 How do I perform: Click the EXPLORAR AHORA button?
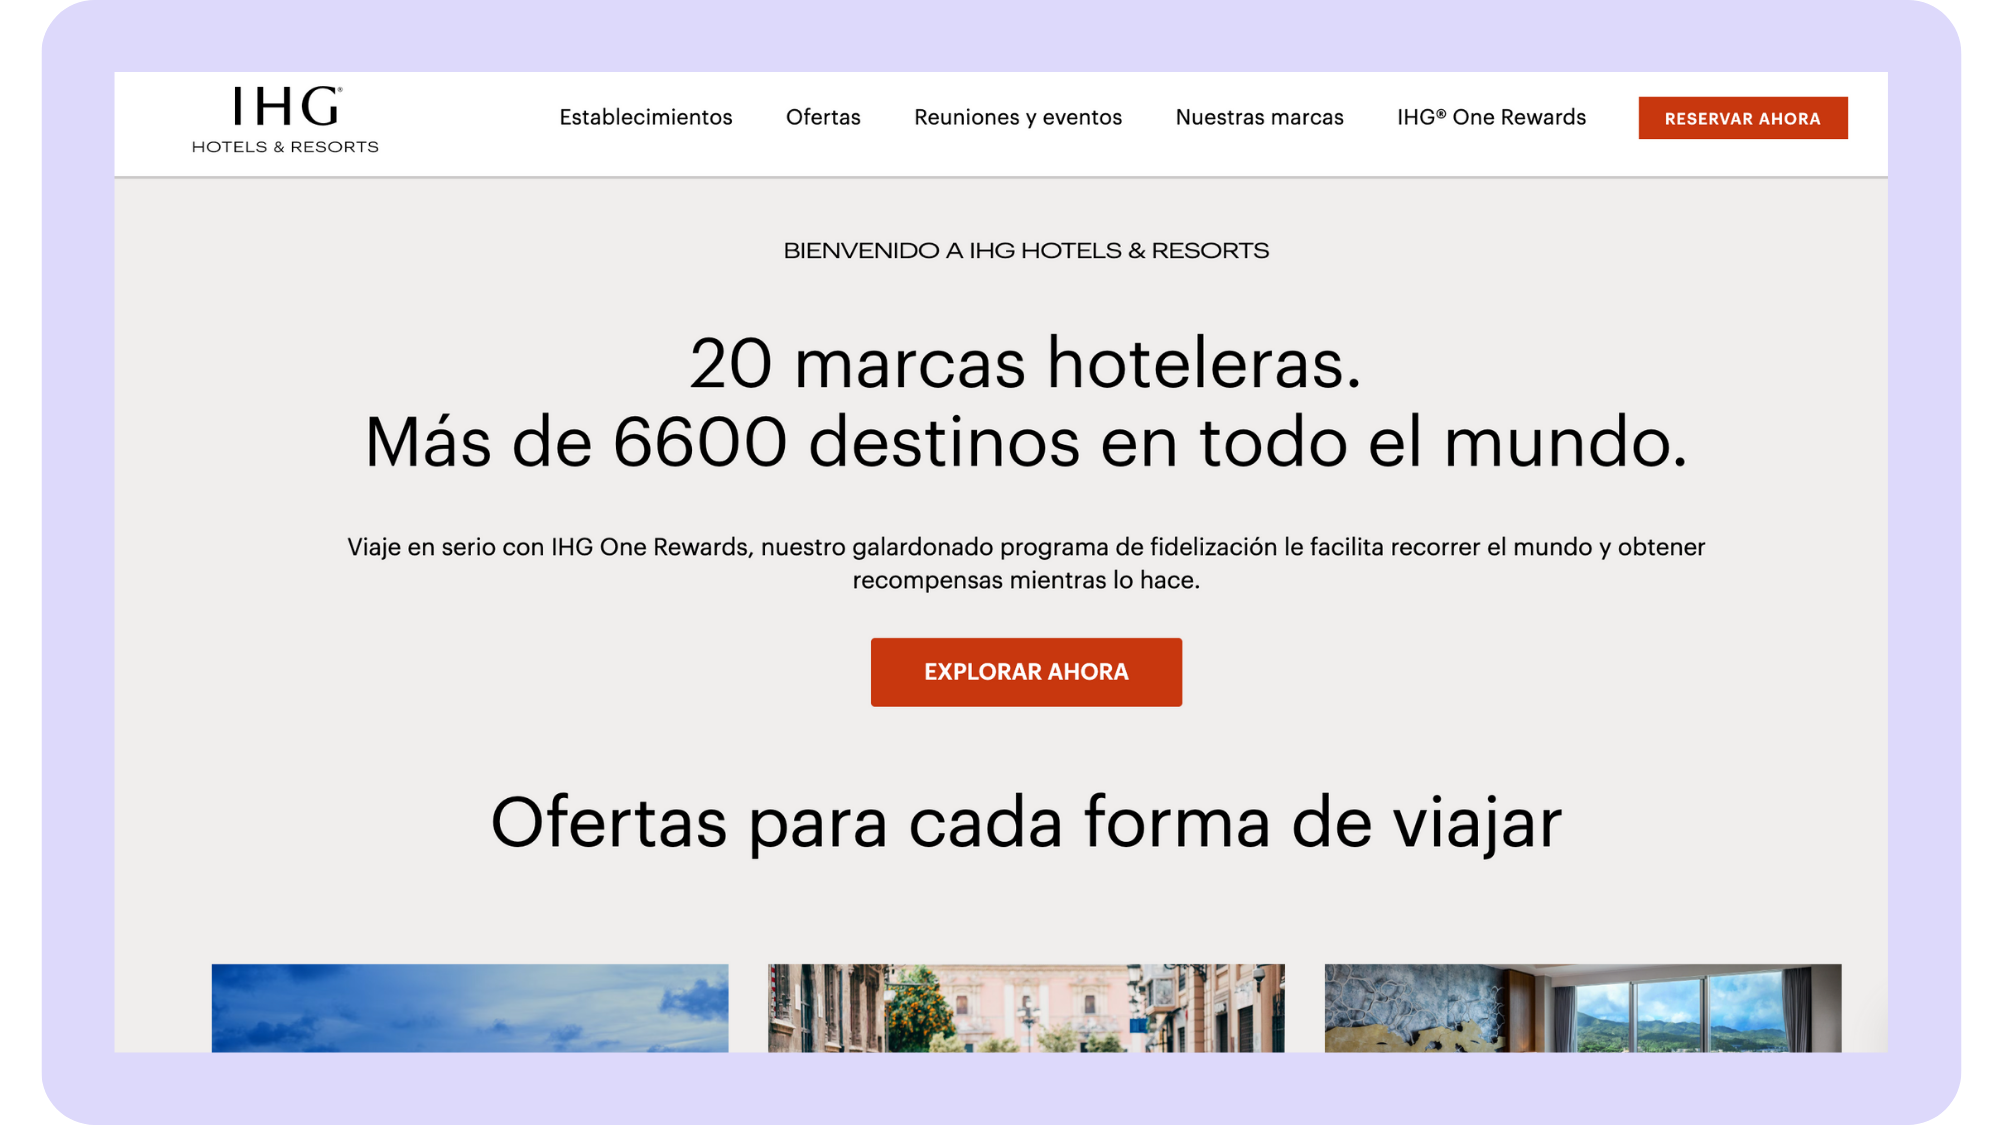pyautogui.click(x=1026, y=671)
